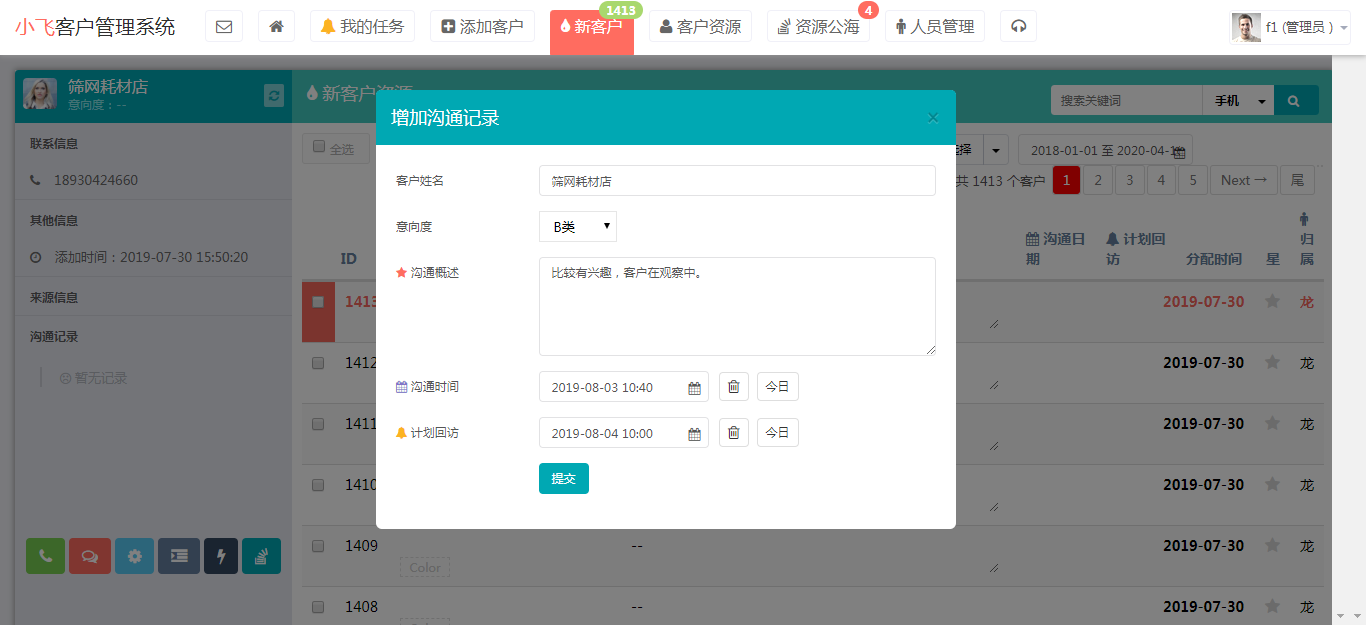Open the headset support icon

click(1018, 27)
